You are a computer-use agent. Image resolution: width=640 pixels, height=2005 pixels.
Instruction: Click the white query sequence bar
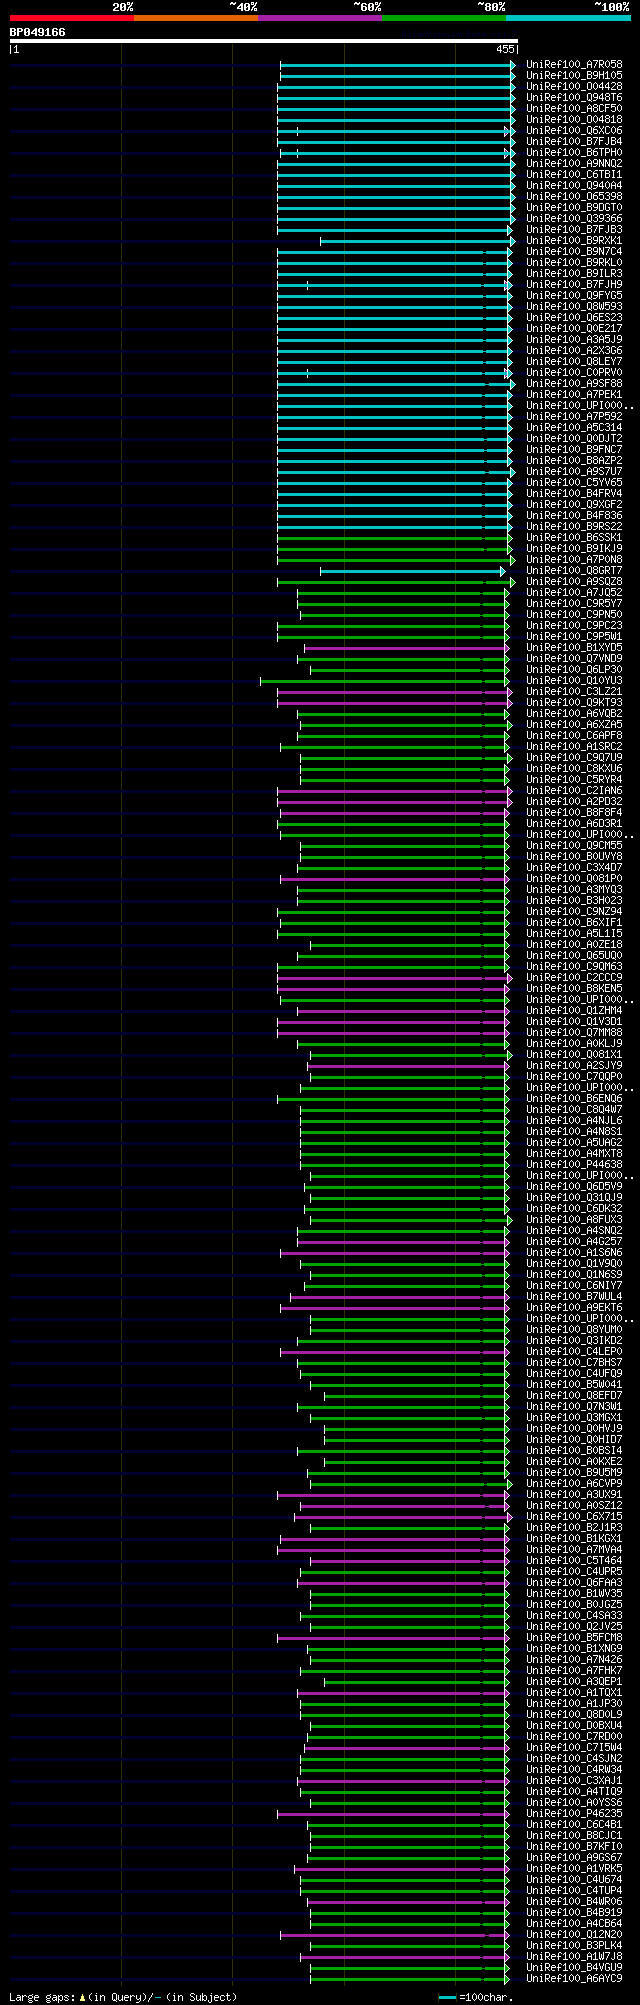tap(263, 41)
